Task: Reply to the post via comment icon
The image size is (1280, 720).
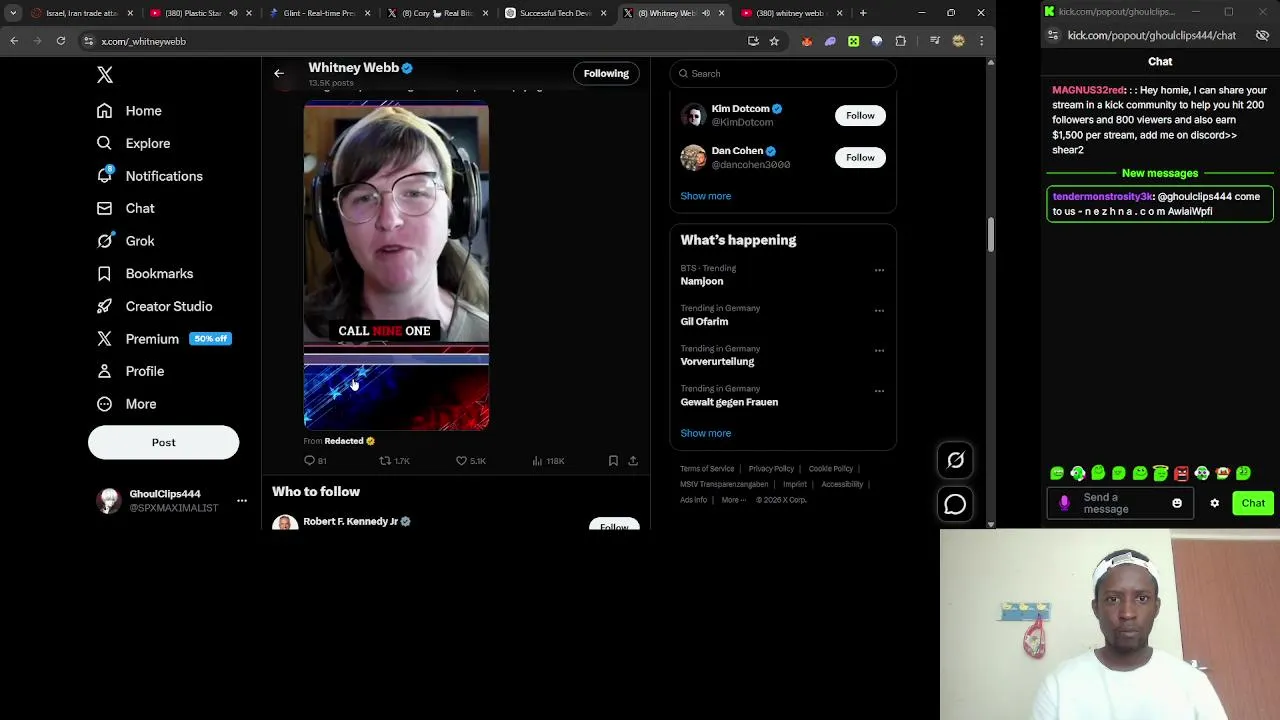Action: (309, 461)
